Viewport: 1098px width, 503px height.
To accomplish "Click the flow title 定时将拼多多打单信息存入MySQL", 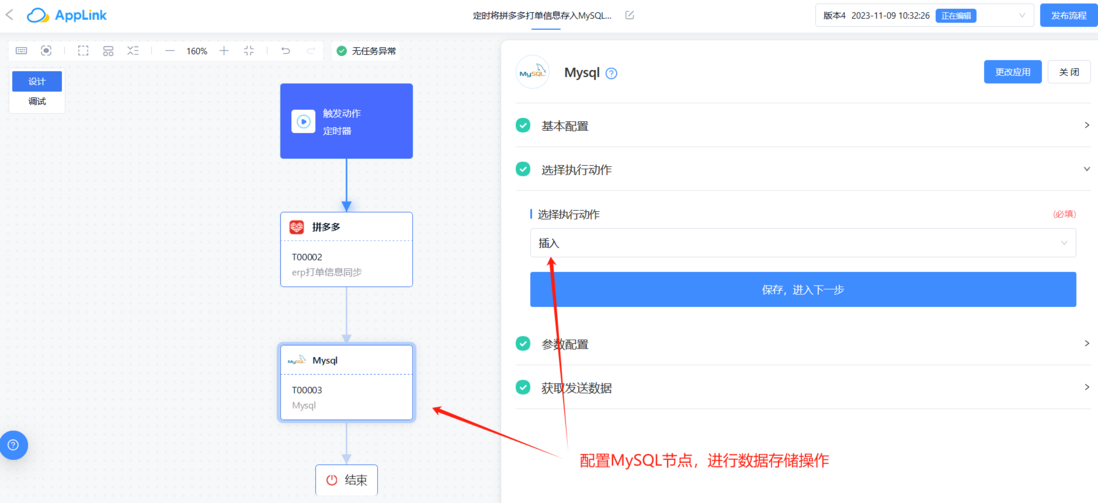I will 543,15.
